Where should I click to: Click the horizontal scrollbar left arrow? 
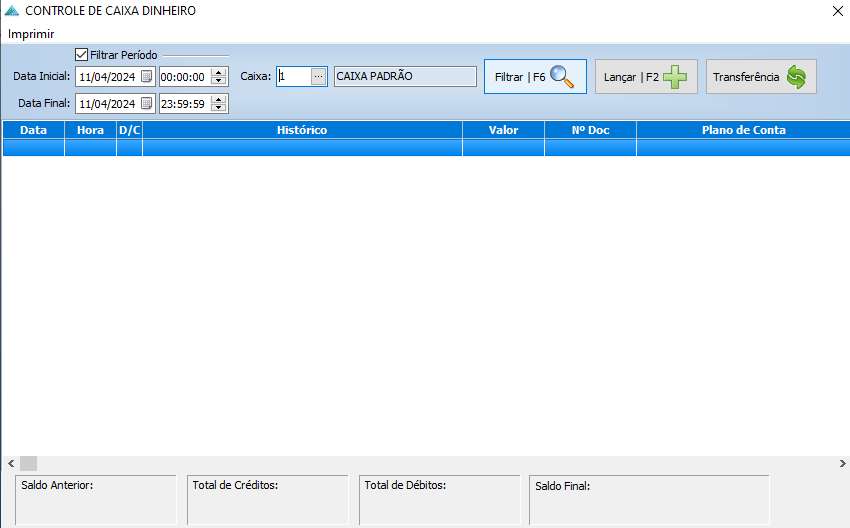[11, 463]
